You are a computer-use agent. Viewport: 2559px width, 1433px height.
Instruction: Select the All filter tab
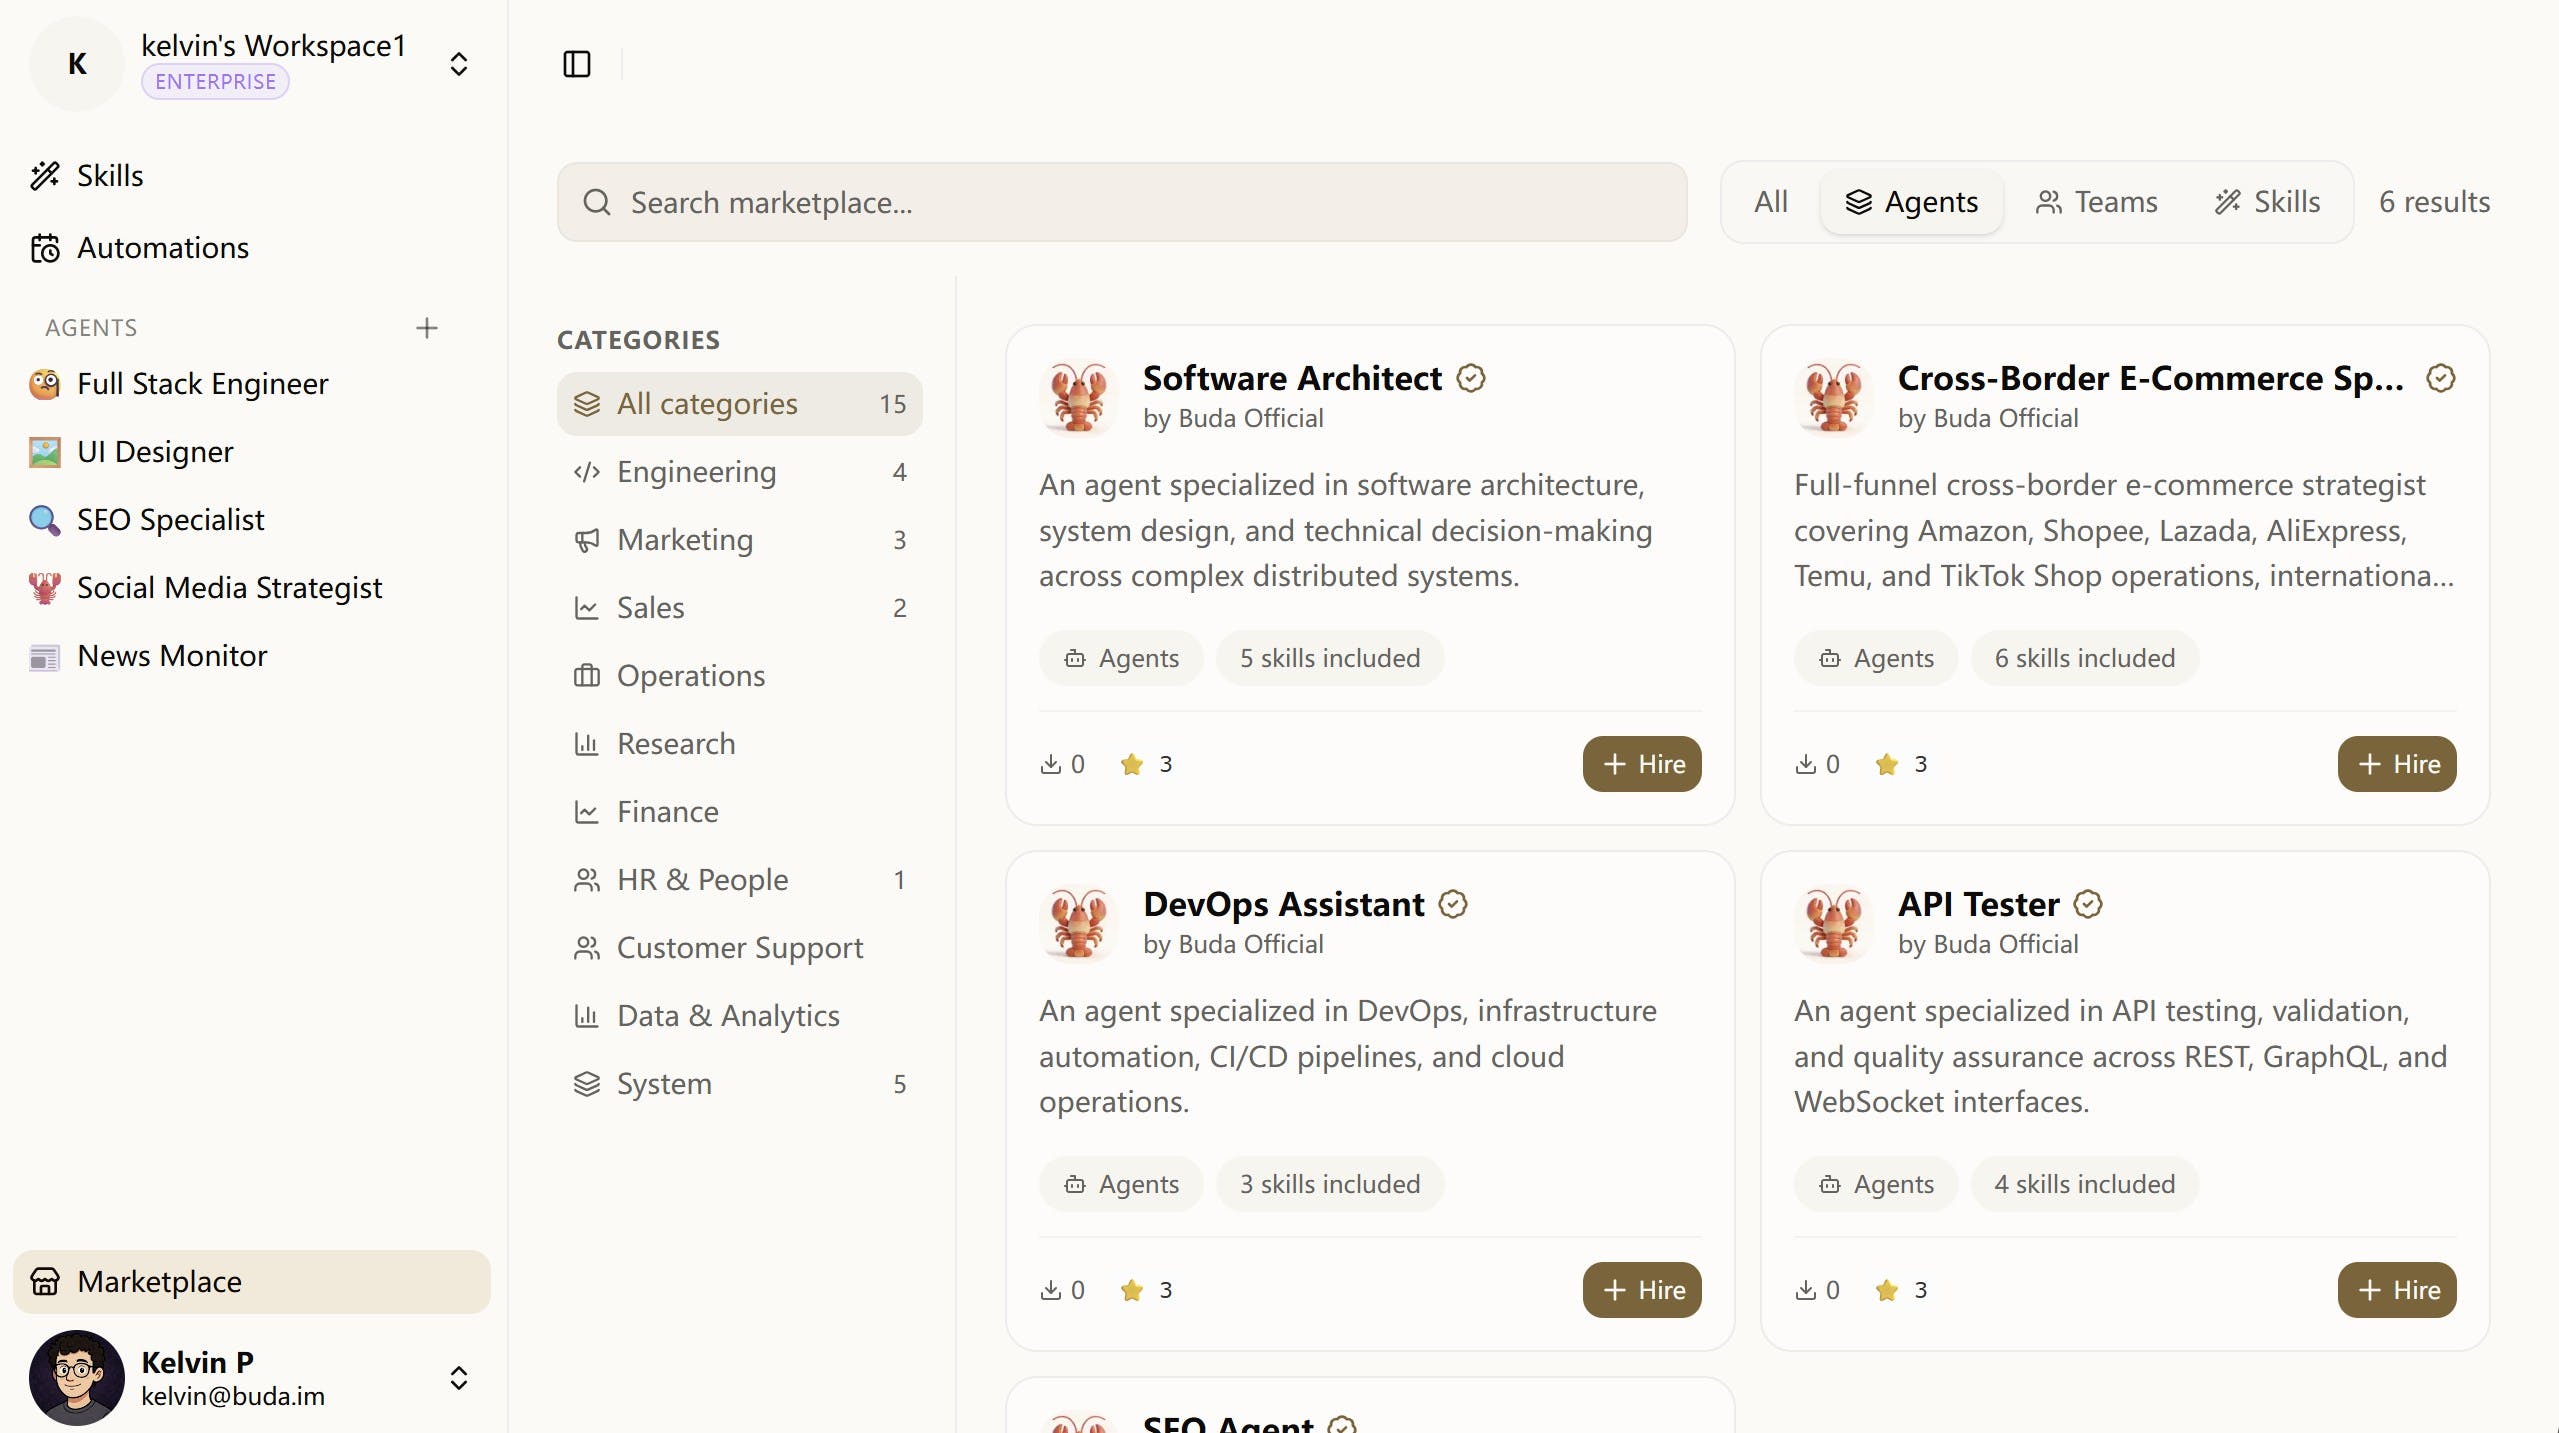pyautogui.click(x=1770, y=202)
